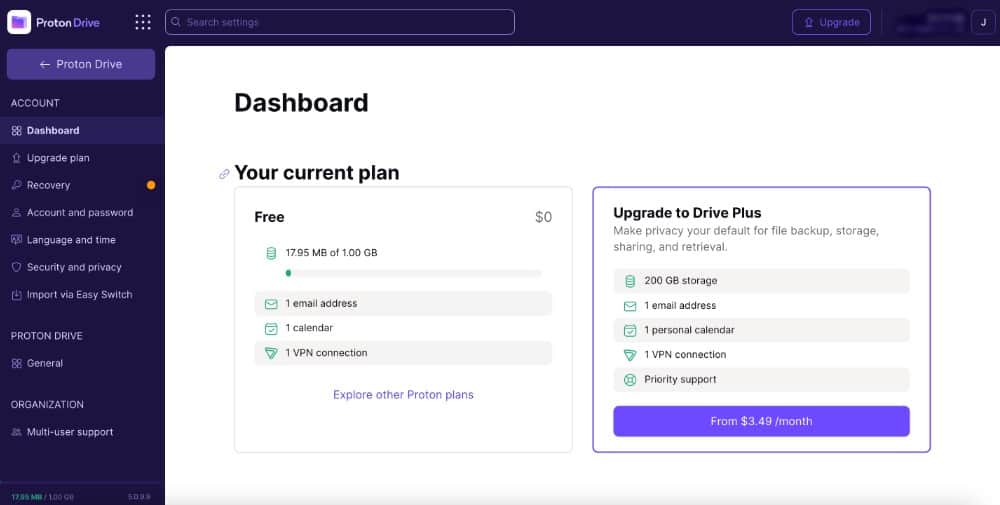1000x505 pixels.
Task: Open the Proton apps grid switcher
Action: [143, 22]
